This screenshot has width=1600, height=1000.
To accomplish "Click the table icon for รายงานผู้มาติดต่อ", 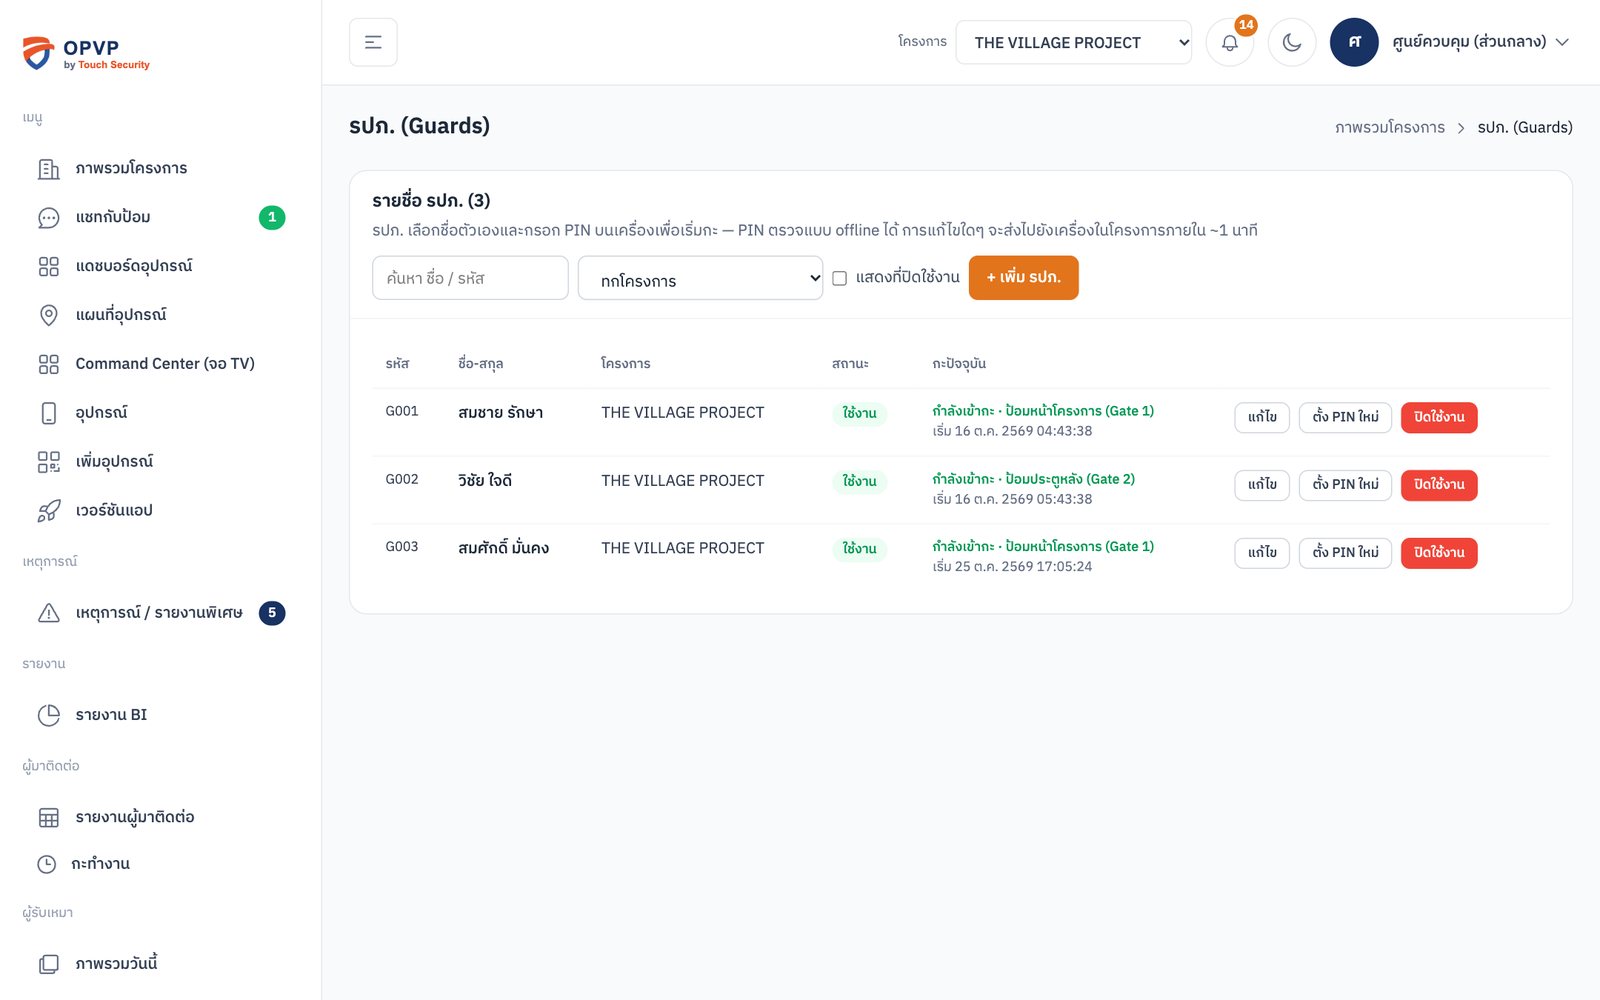I will [48, 818].
